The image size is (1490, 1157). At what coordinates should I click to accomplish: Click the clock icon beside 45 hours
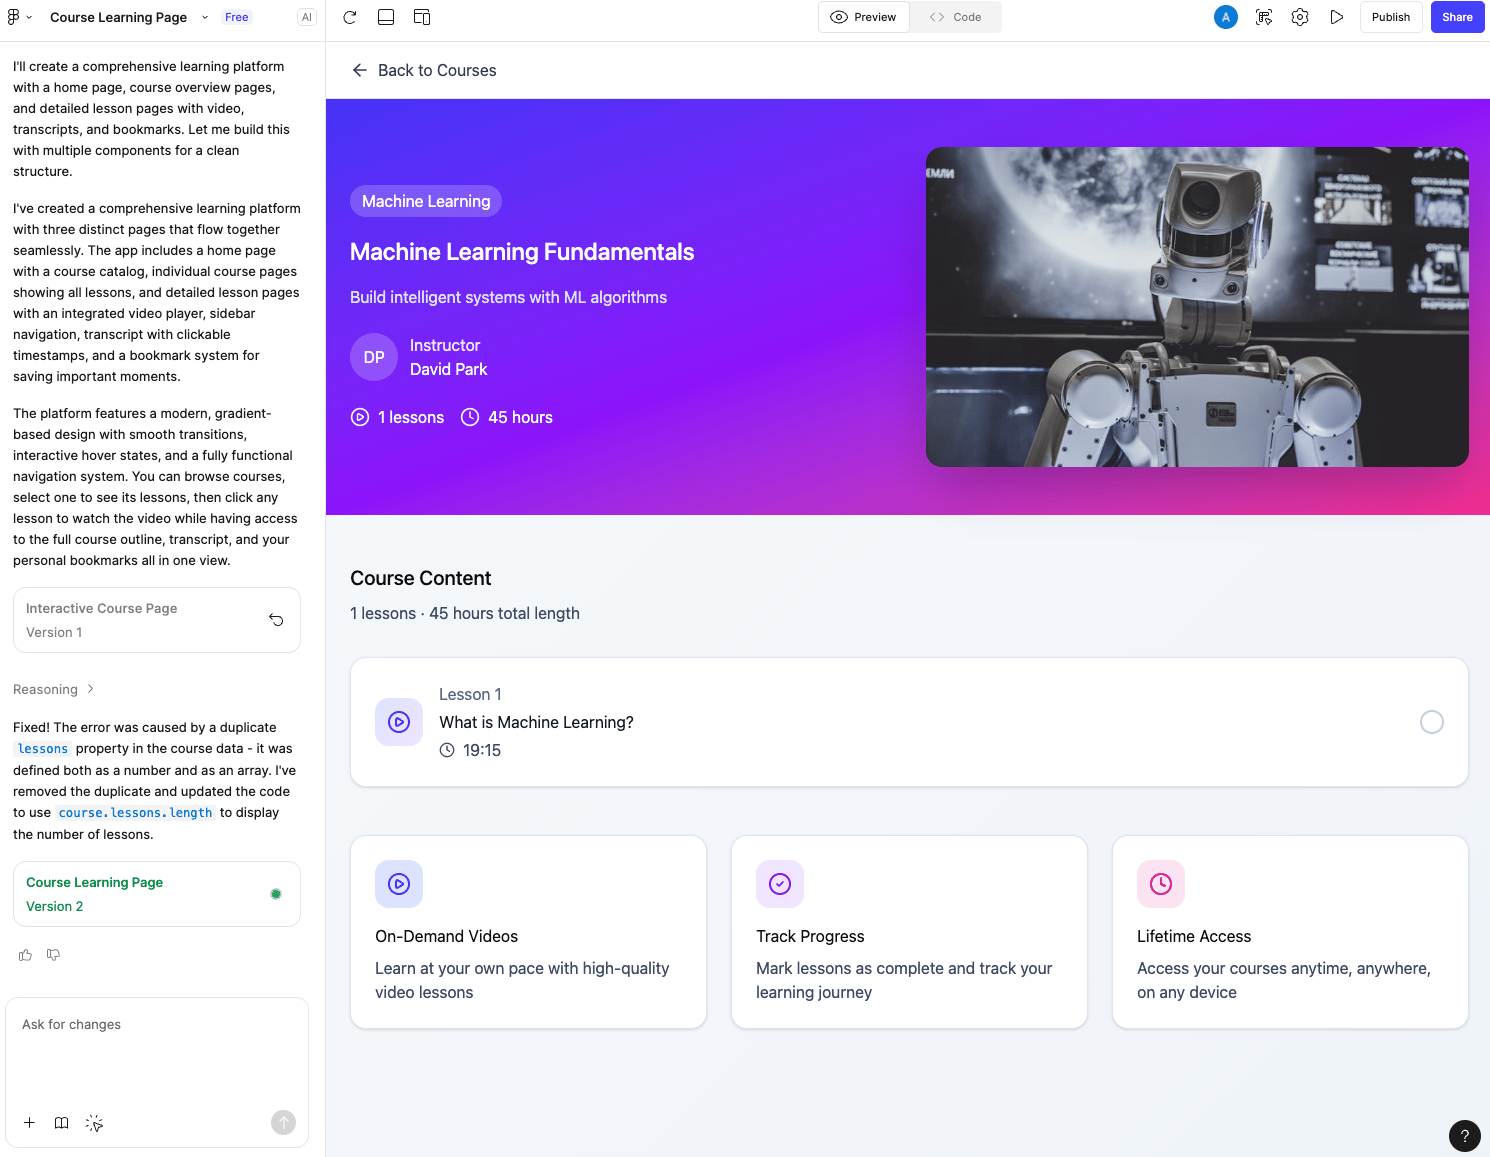point(470,417)
